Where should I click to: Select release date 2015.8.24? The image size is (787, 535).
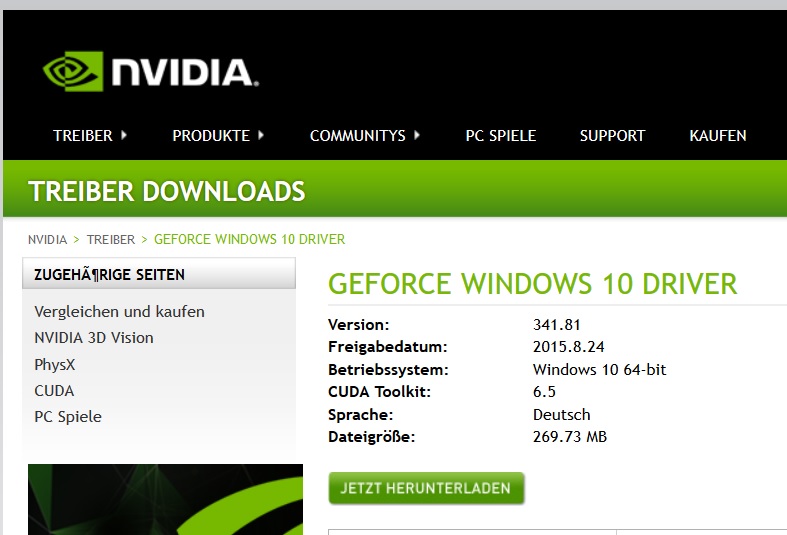(x=569, y=347)
